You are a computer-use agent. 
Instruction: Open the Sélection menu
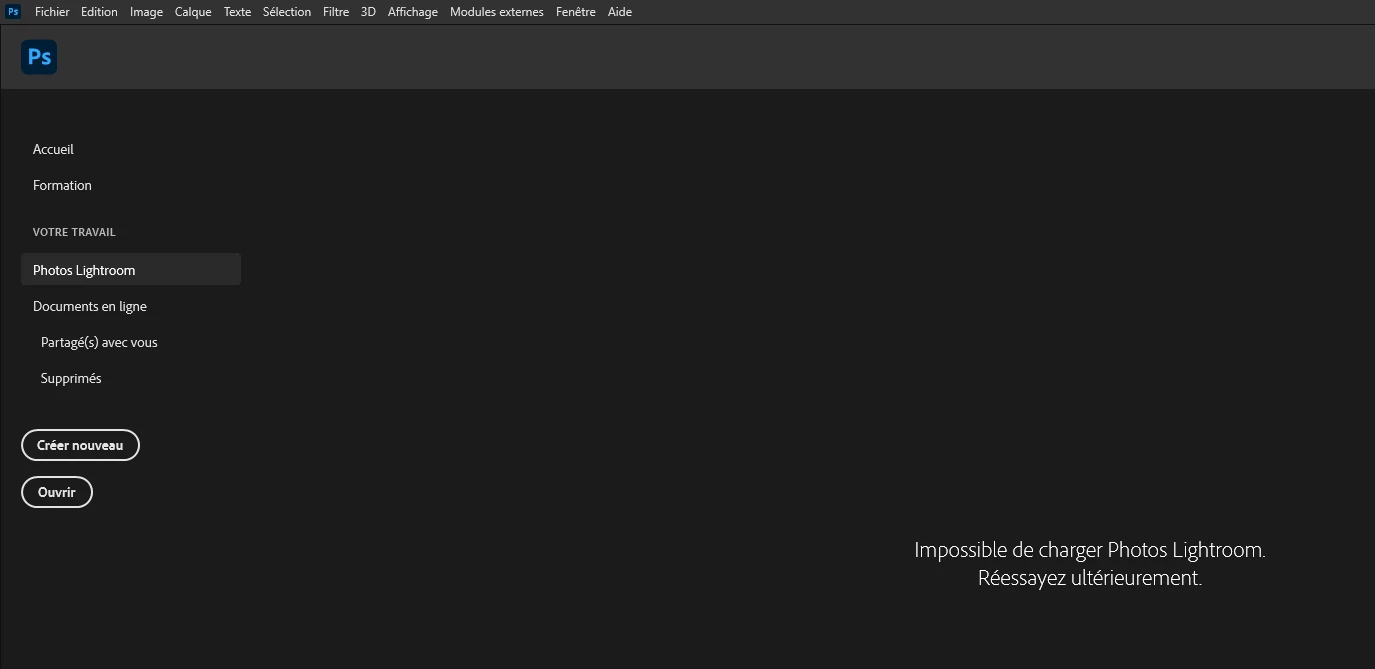287,12
